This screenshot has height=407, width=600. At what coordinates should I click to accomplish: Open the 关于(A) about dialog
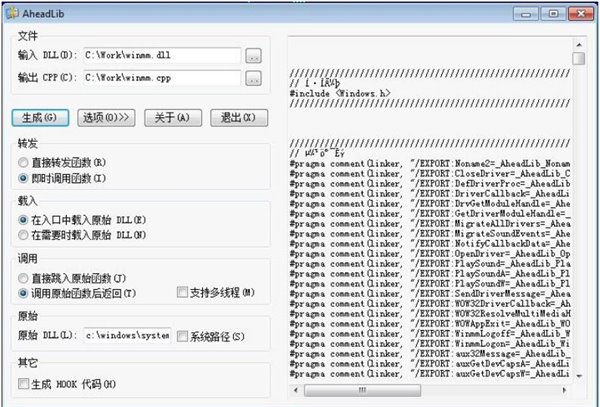pyautogui.click(x=172, y=118)
